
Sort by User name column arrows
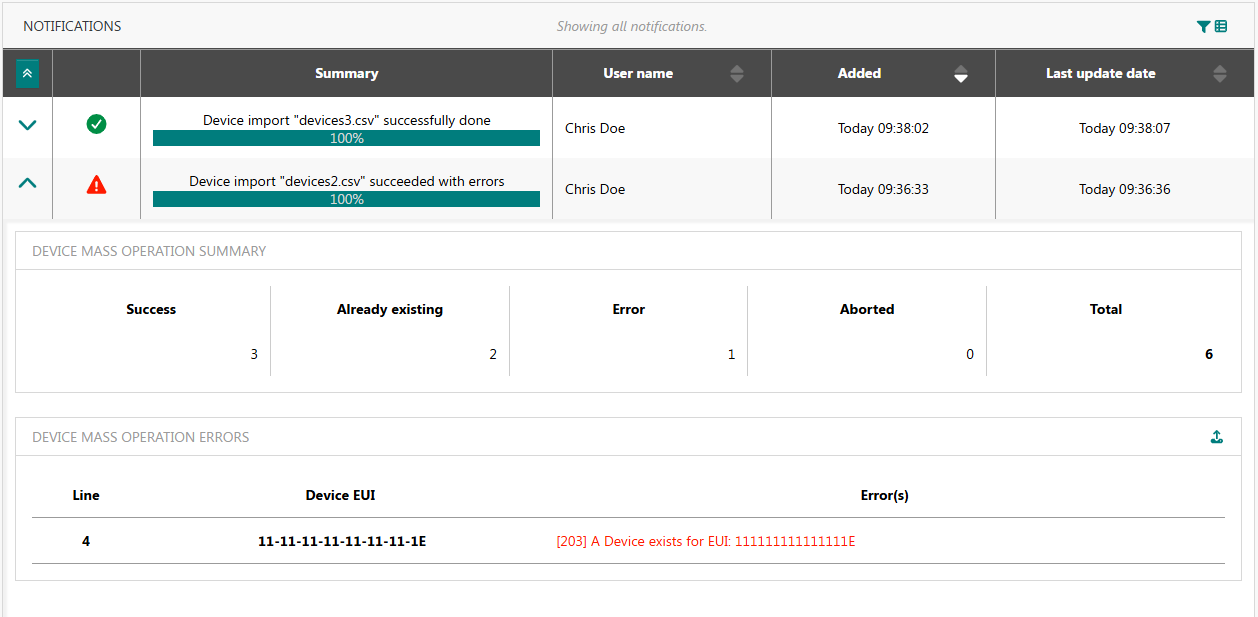pyautogui.click(x=737, y=73)
